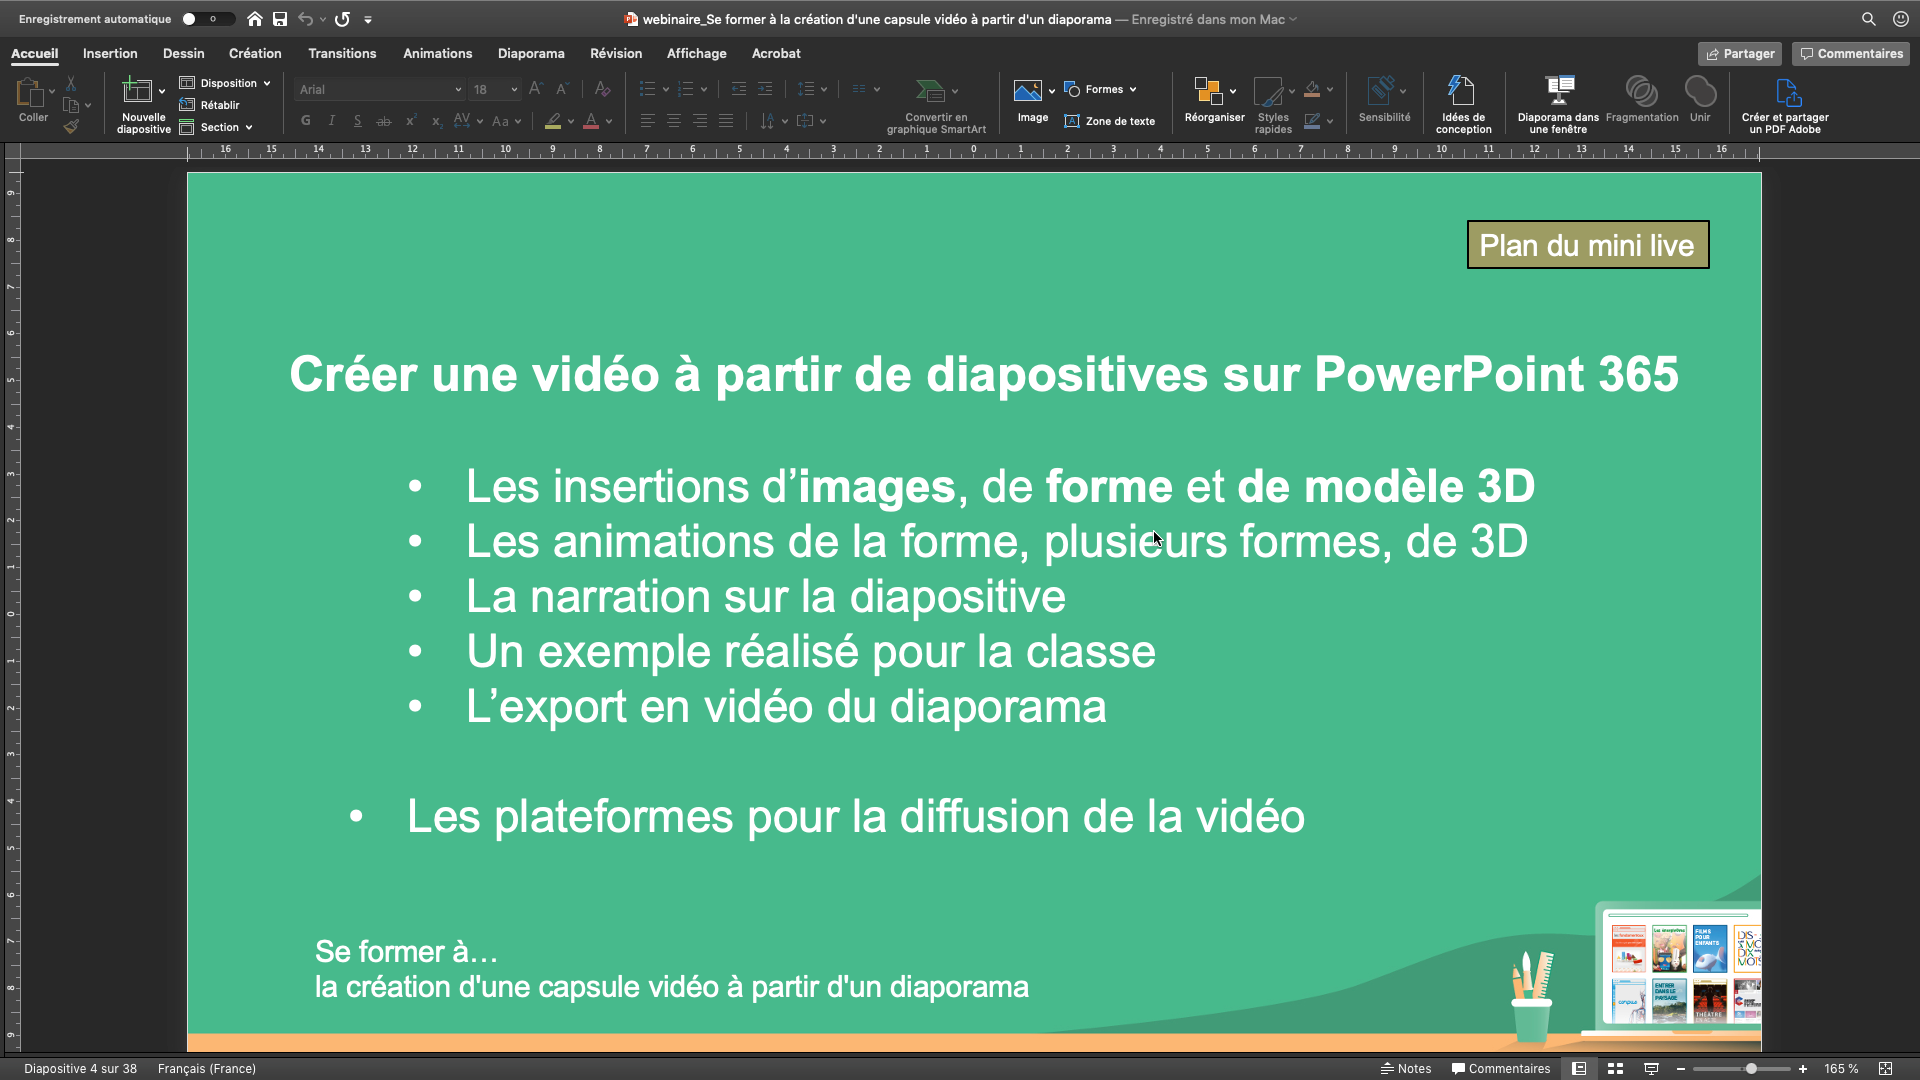Increase font size with the larger A icon

coord(536,89)
